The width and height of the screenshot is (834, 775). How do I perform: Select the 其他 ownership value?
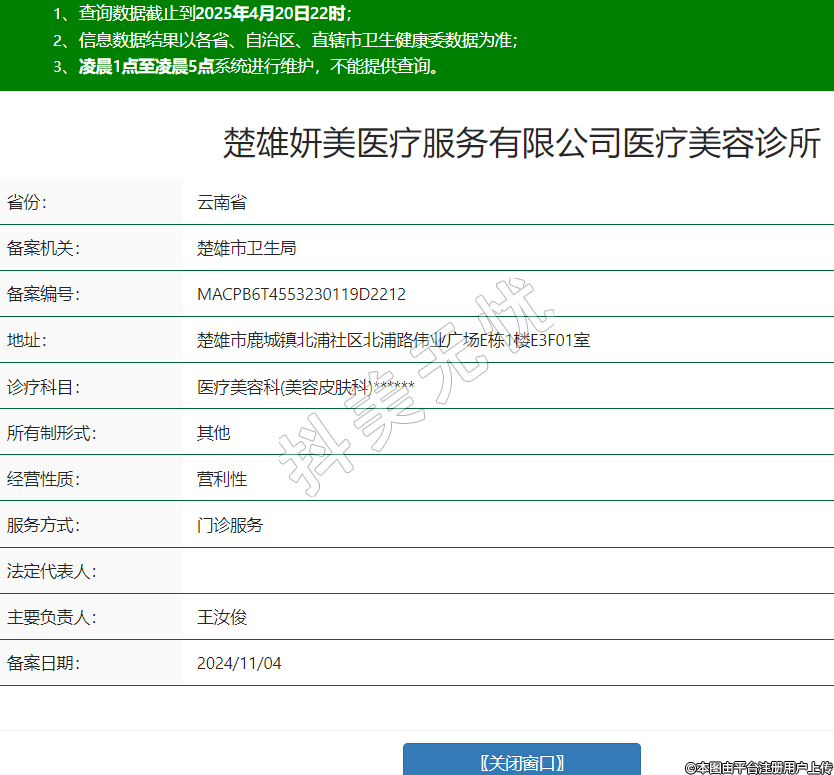(x=214, y=433)
